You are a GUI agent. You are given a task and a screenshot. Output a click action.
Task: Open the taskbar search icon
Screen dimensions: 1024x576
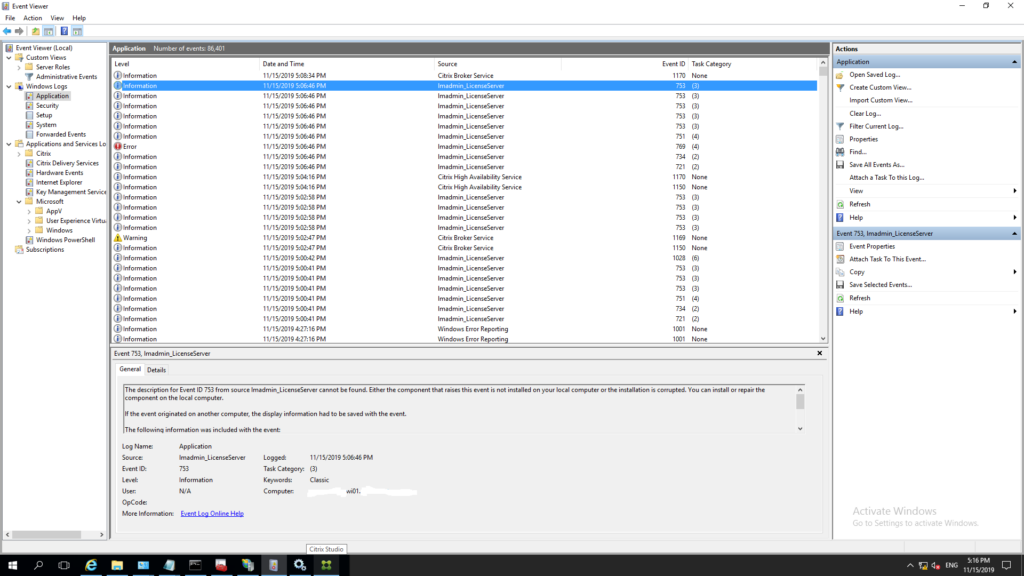coord(39,565)
